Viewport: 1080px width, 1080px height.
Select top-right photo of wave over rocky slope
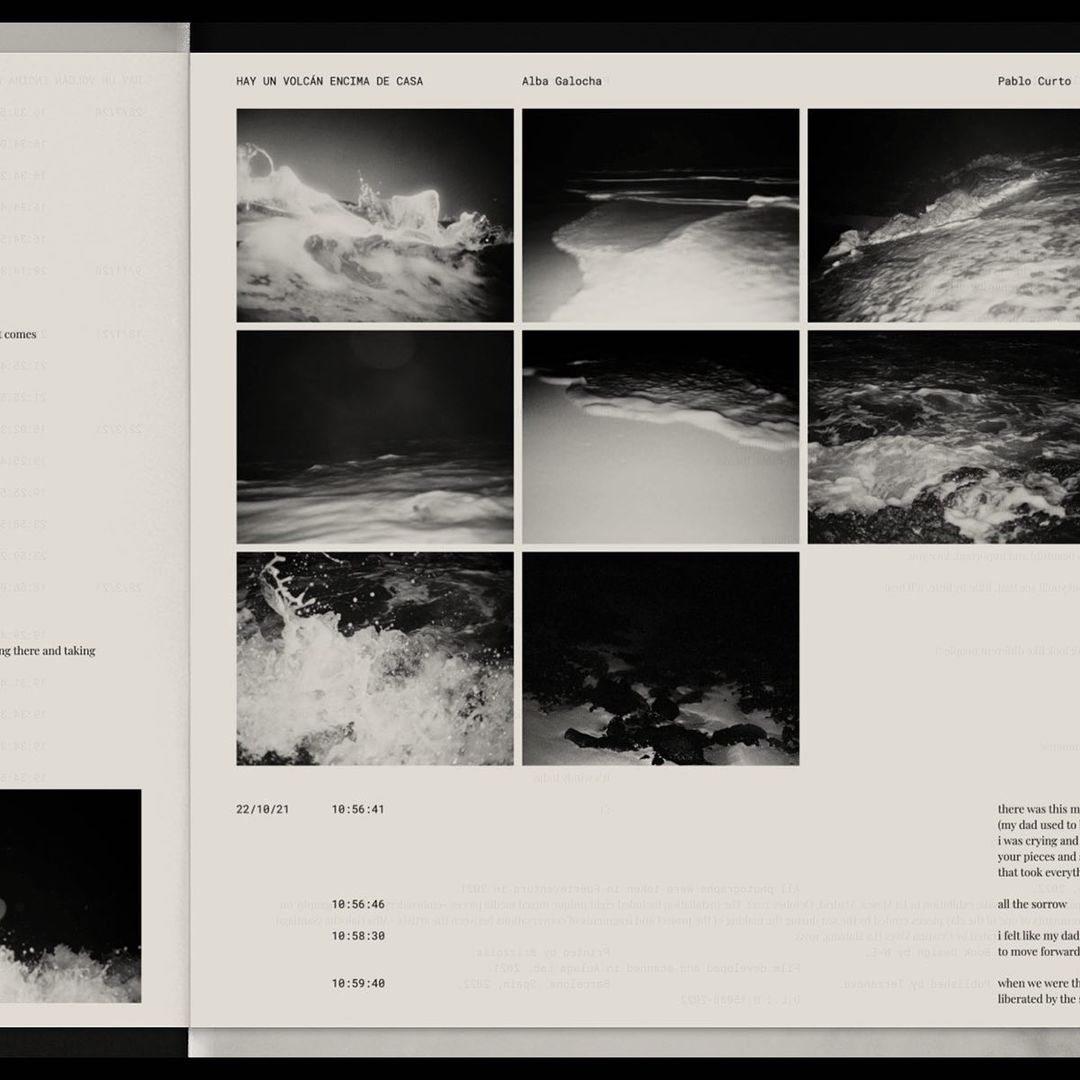point(943,215)
